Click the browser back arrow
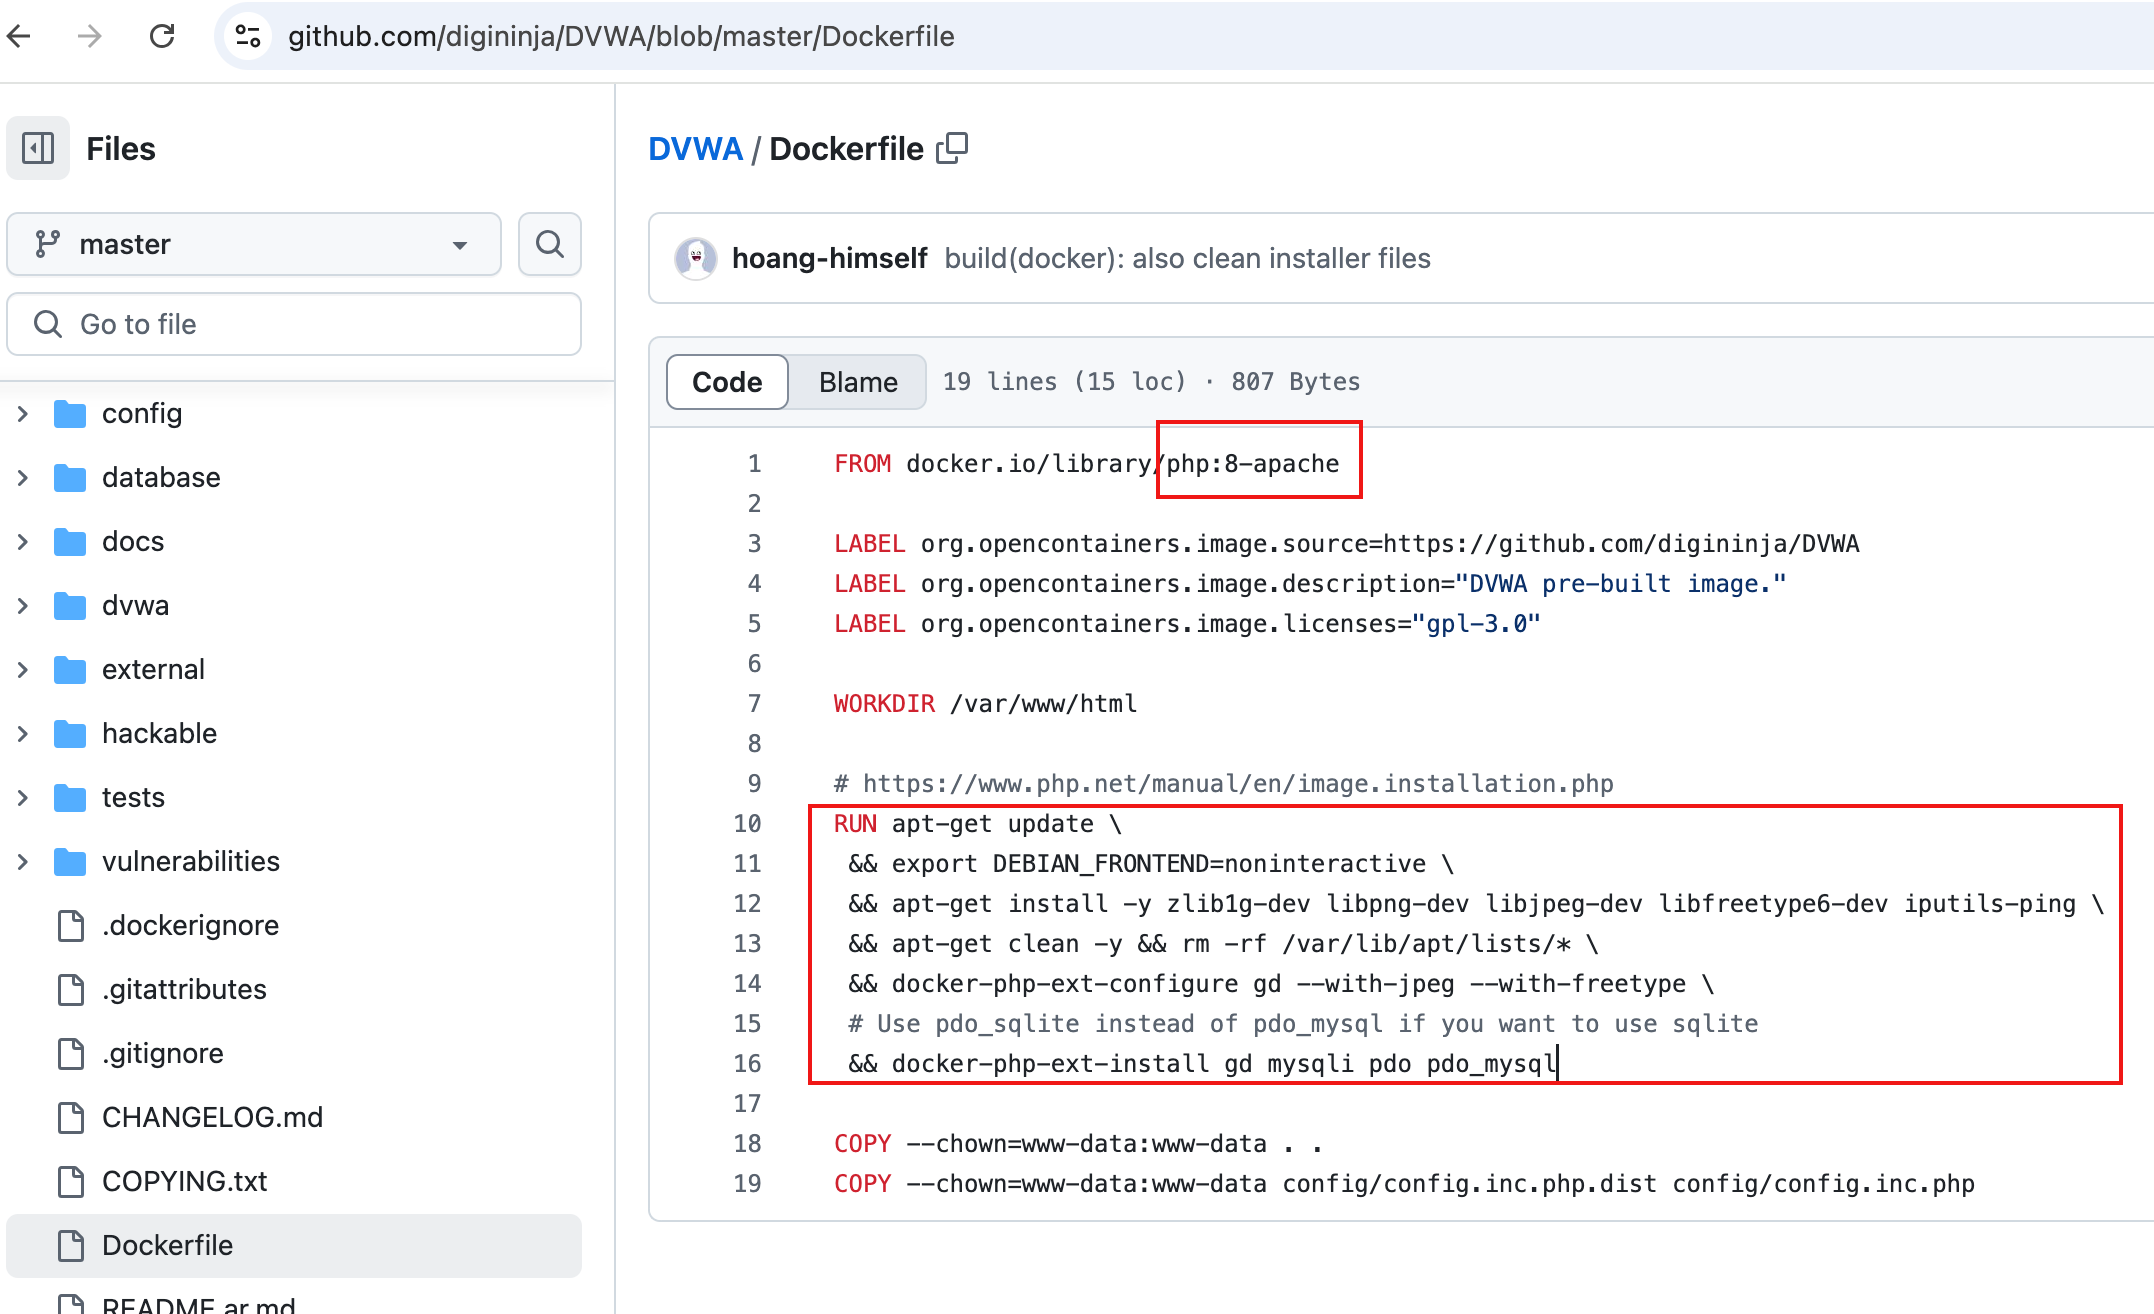 [x=20, y=36]
